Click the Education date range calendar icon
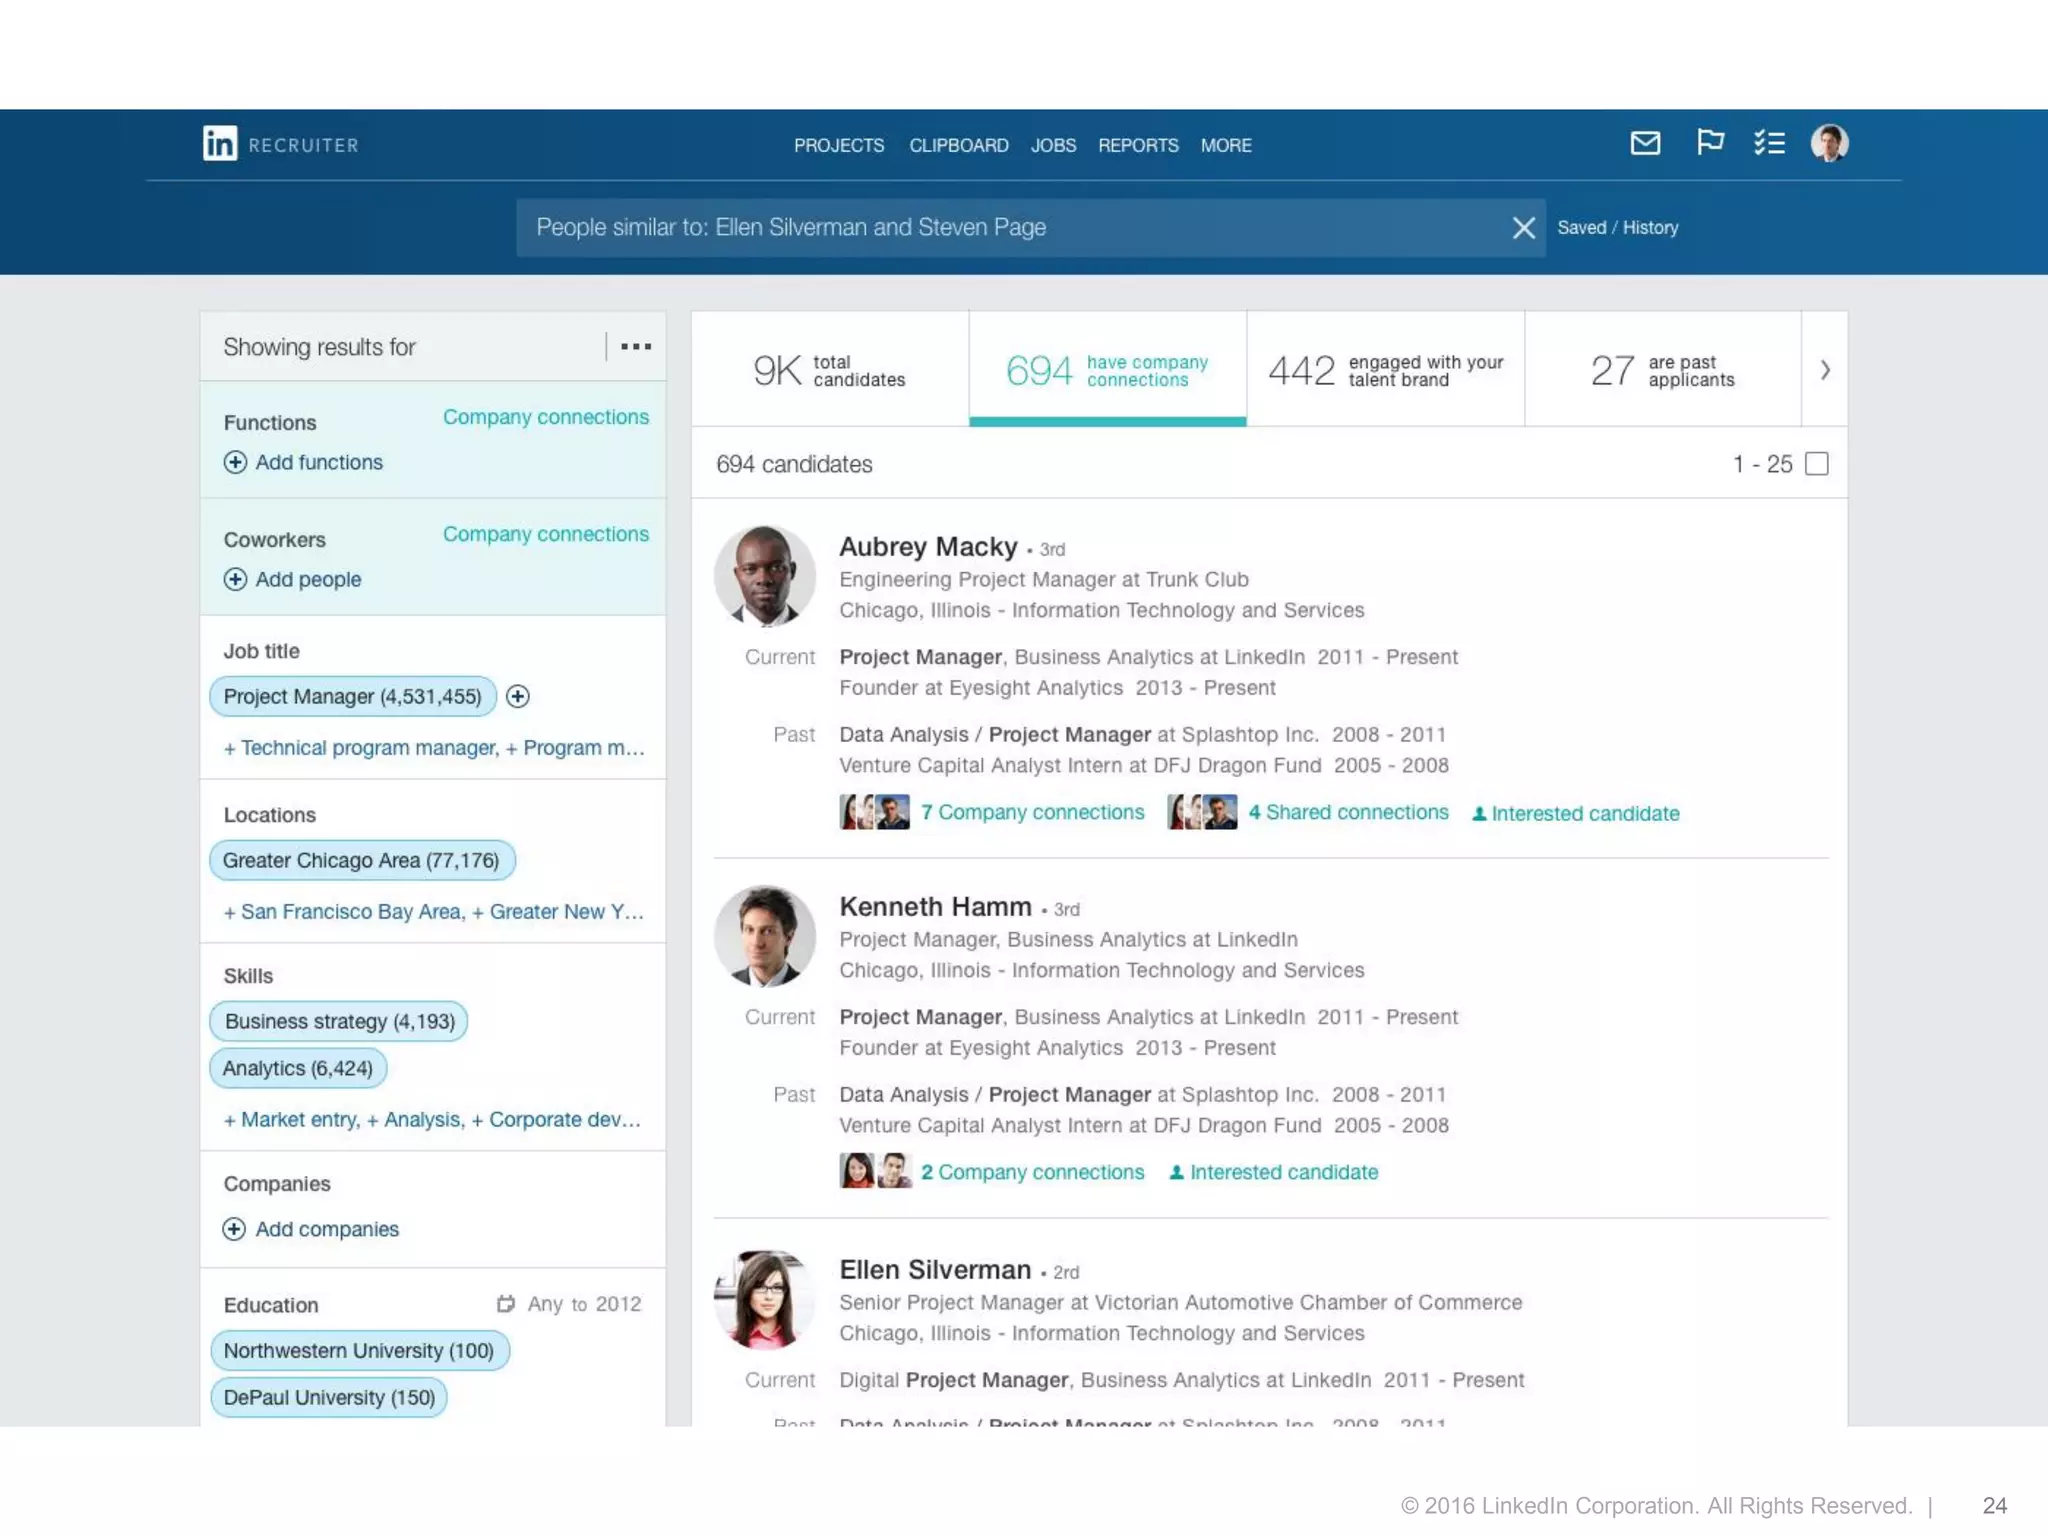Image resolution: width=2048 pixels, height=1536 pixels. point(506,1304)
